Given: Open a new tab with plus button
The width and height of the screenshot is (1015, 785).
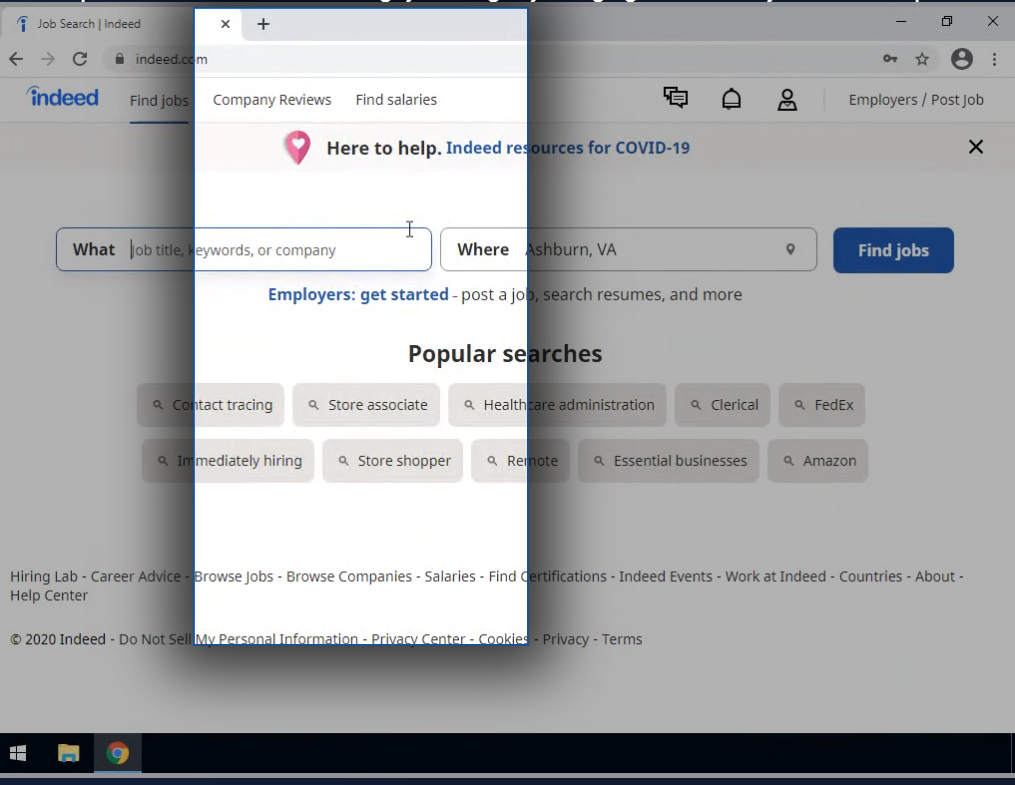Looking at the screenshot, I should click(x=263, y=24).
